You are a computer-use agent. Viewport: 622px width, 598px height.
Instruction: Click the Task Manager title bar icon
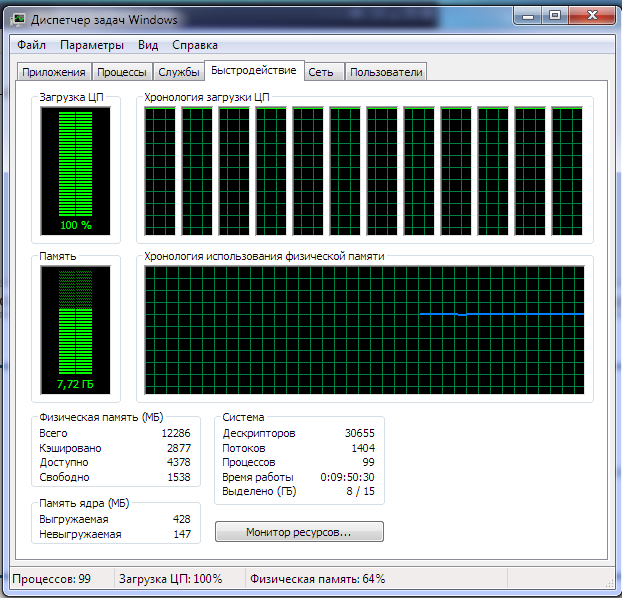(18, 20)
